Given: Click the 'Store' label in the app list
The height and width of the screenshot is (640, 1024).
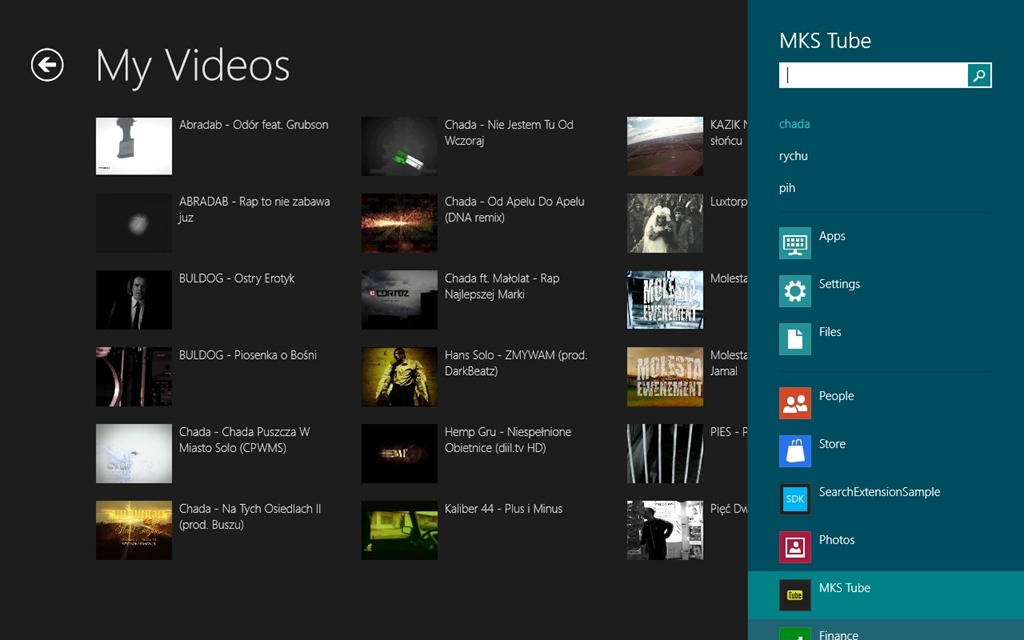Looking at the screenshot, I should point(832,444).
